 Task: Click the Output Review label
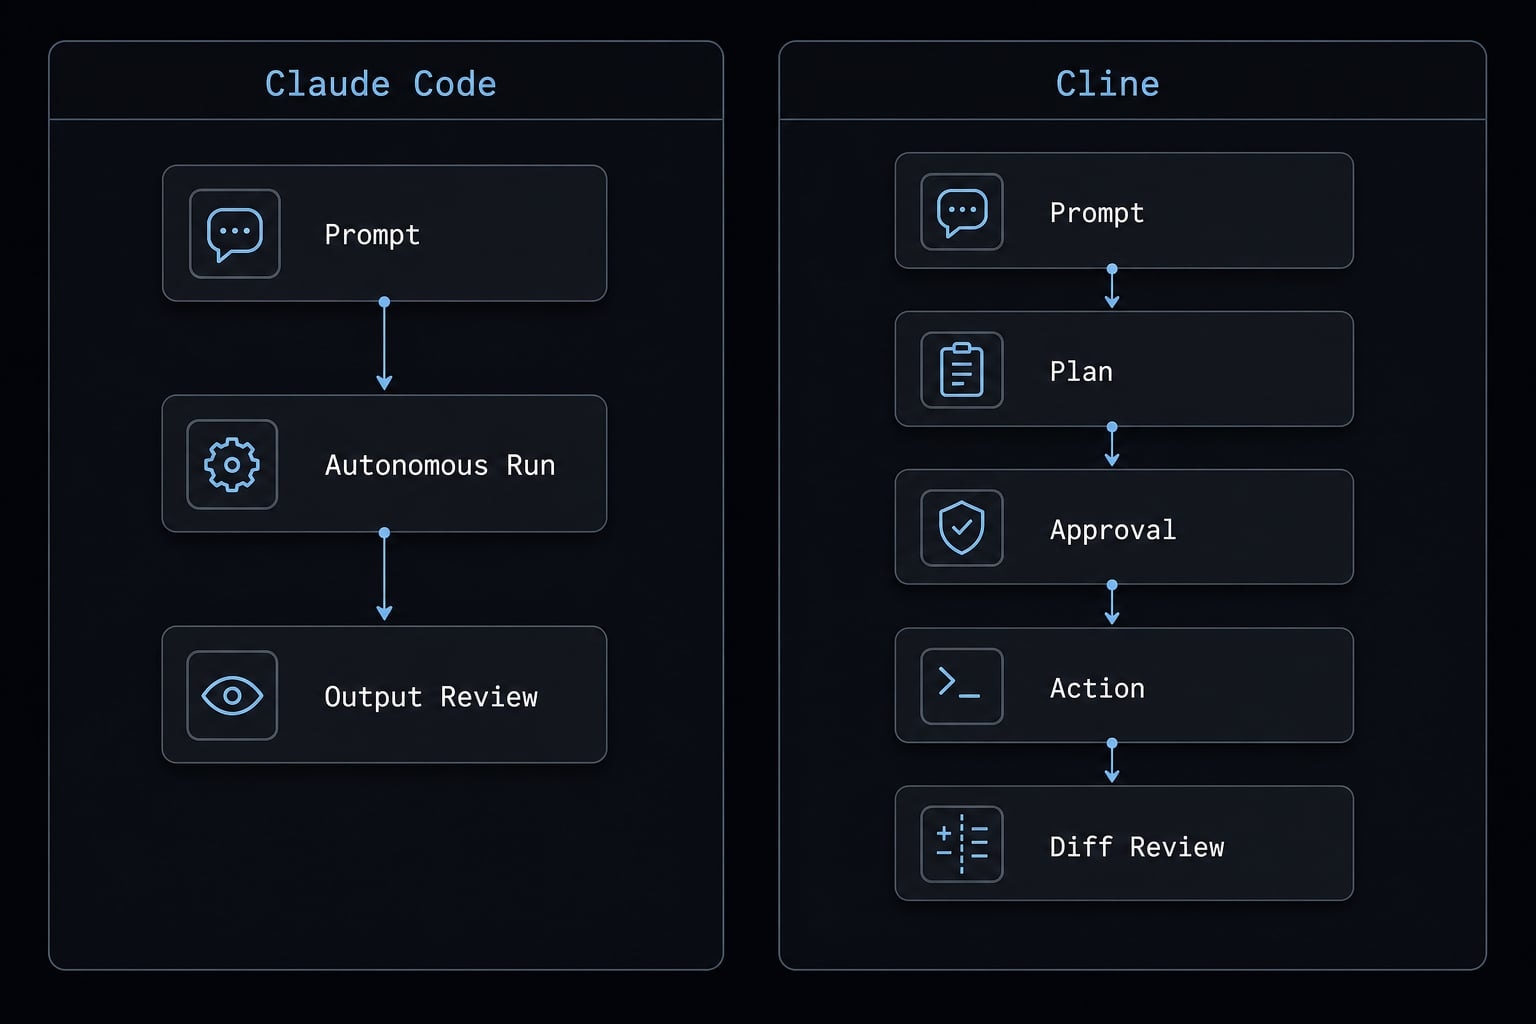pos(431,697)
